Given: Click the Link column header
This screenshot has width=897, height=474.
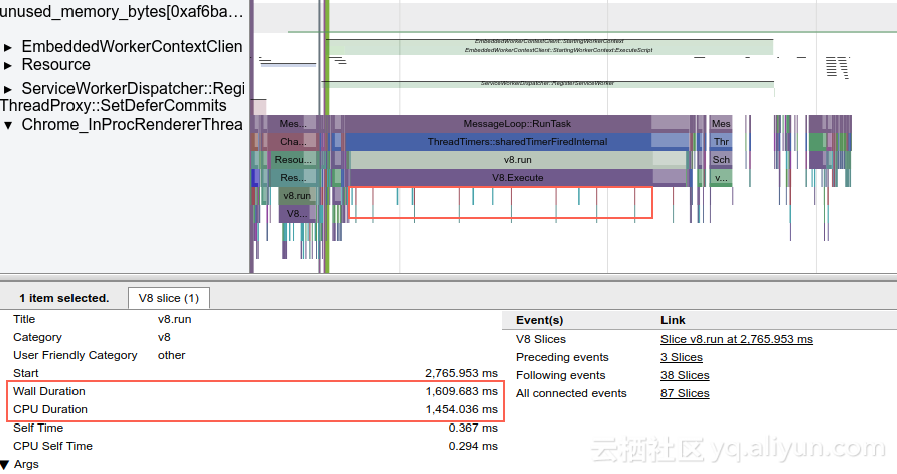Looking at the screenshot, I should tap(673, 320).
